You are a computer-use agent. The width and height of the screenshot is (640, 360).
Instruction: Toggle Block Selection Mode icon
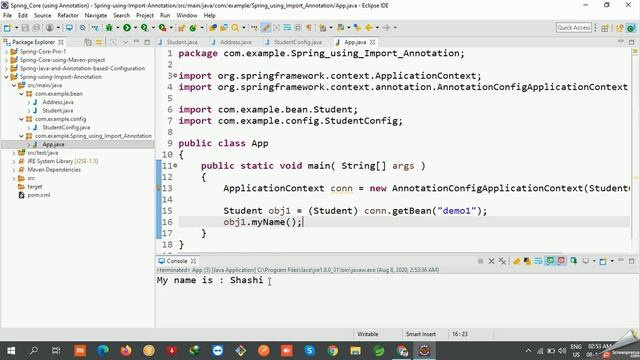pyautogui.click(x=298, y=28)
